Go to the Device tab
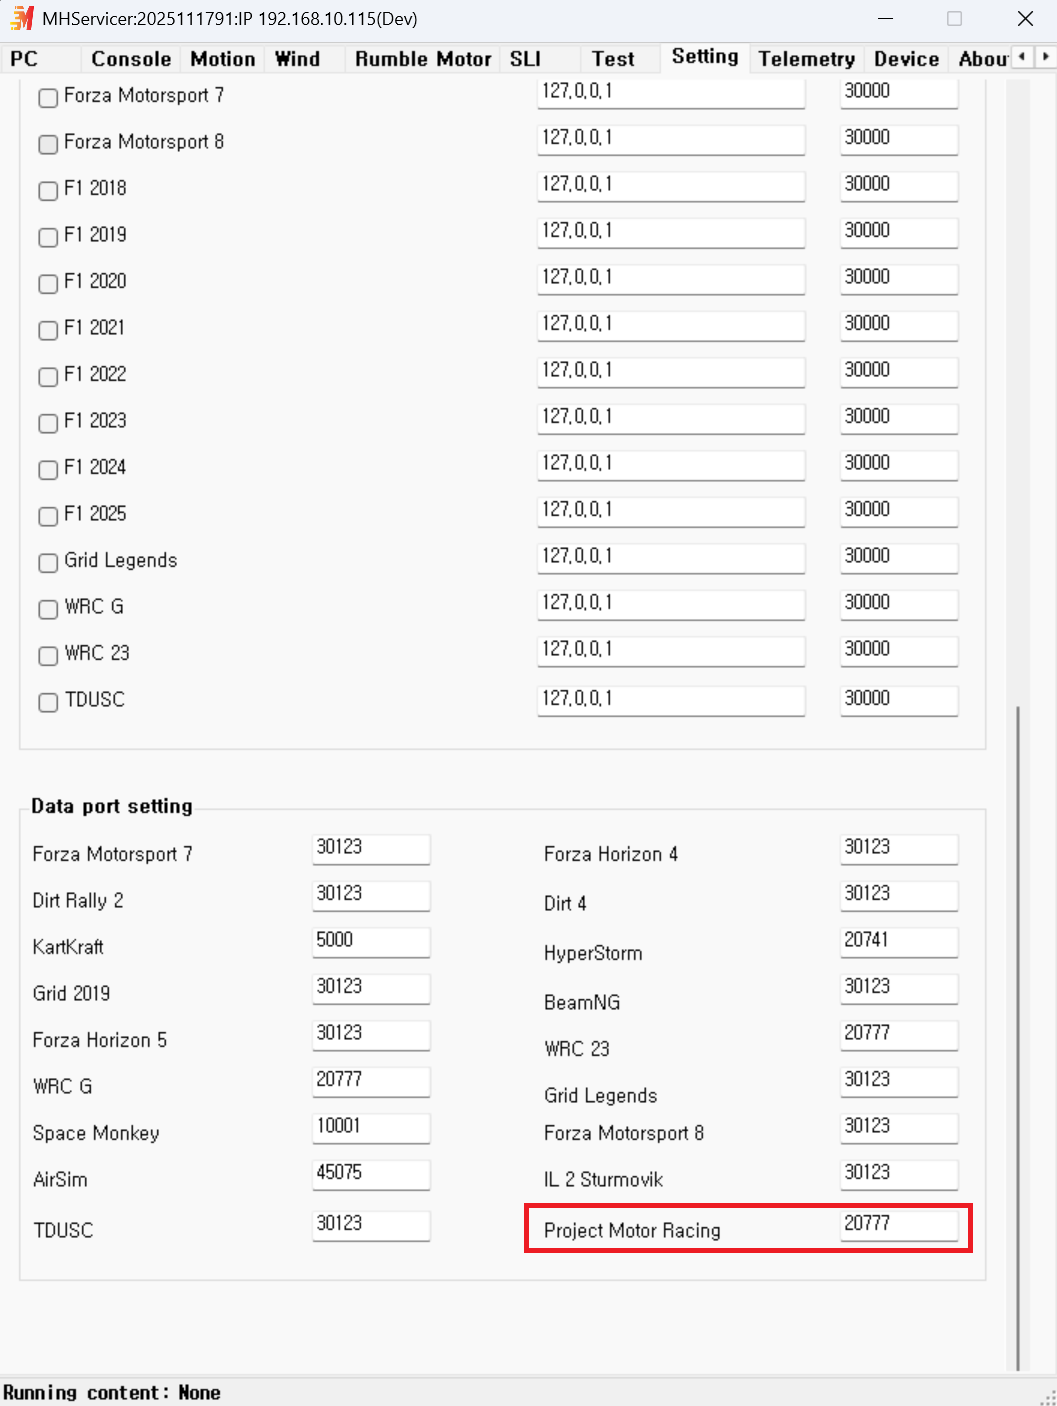Screen dimensions: 1057x1406 (906, 59)
